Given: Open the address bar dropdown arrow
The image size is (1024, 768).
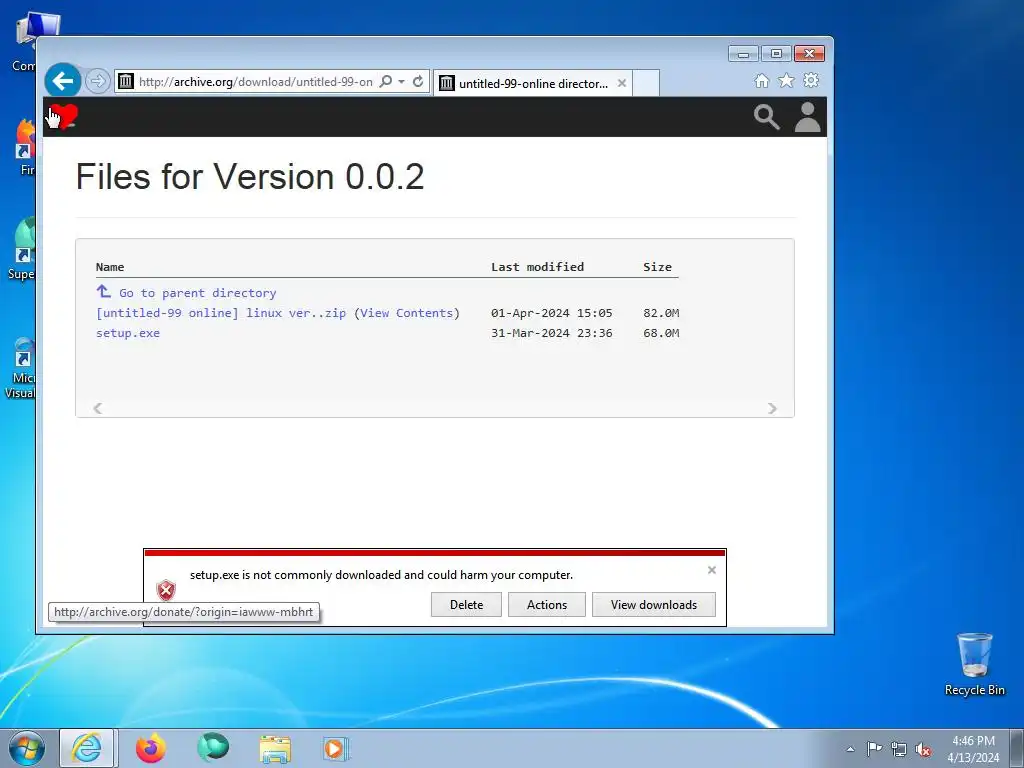Looking at the screenshot, I should (x=401, y=82).
